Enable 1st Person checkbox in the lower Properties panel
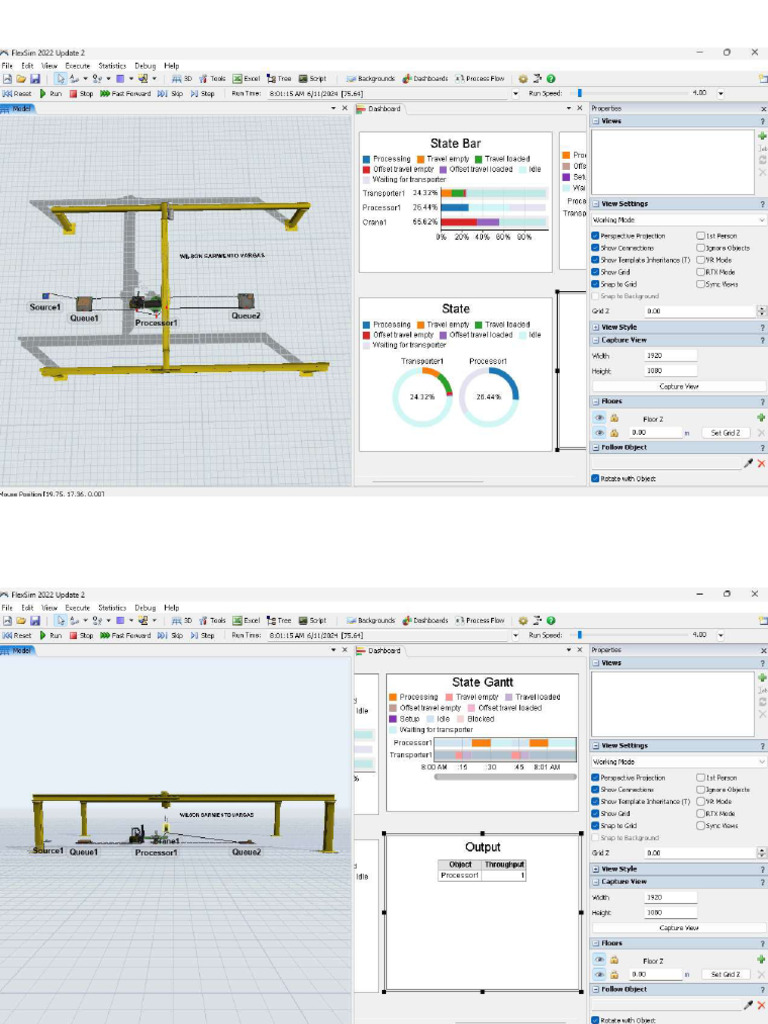768x1024 pixels. (700, 777)
